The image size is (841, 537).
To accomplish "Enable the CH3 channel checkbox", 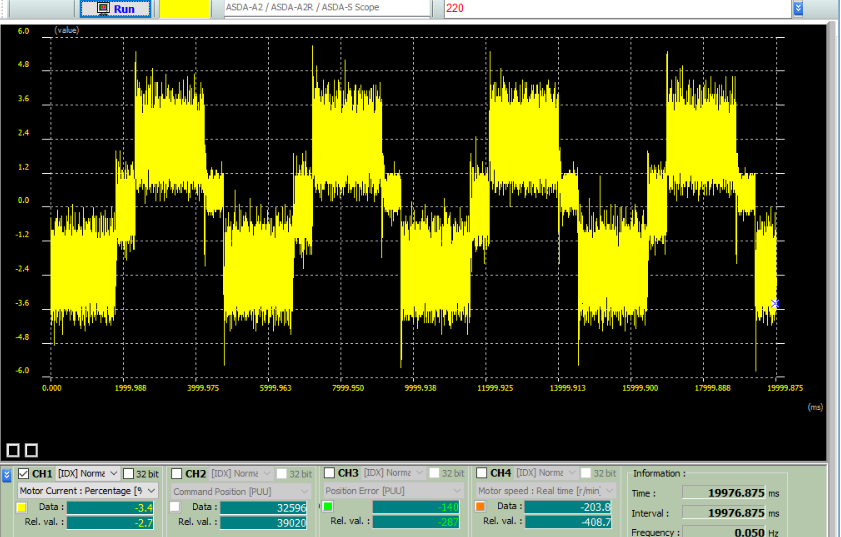I will (328, 473).
